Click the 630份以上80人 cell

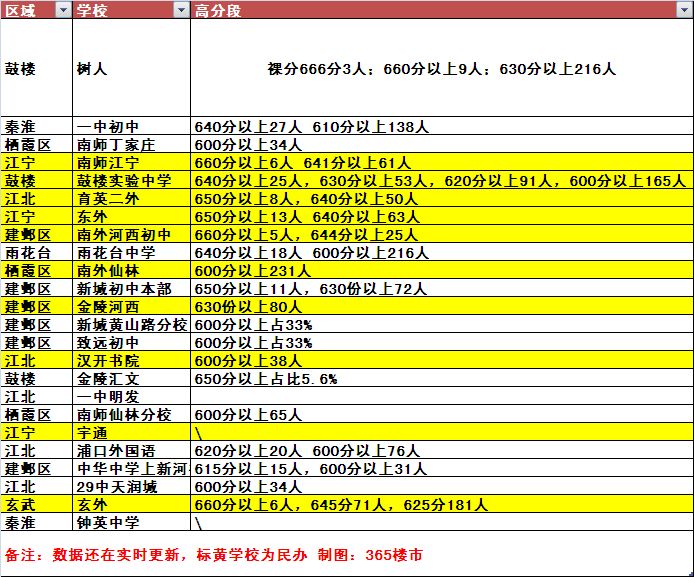tap(442, 307)
